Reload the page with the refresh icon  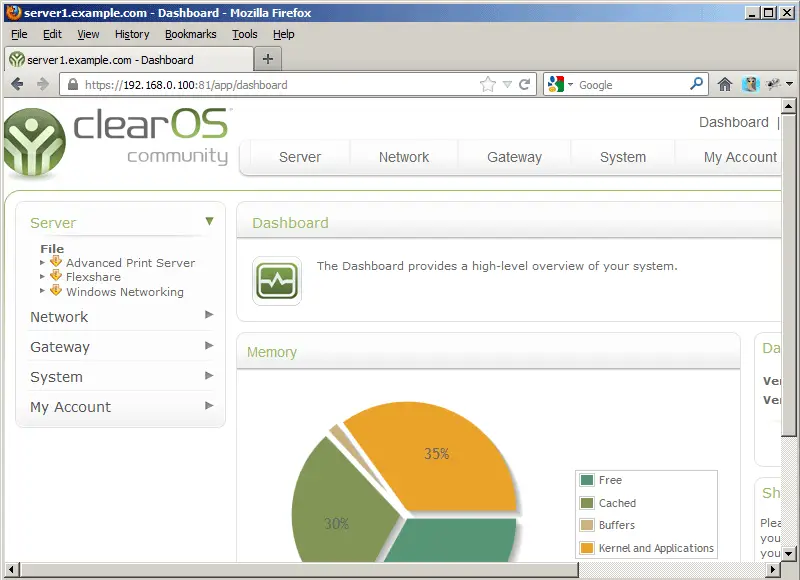point(524,85)
